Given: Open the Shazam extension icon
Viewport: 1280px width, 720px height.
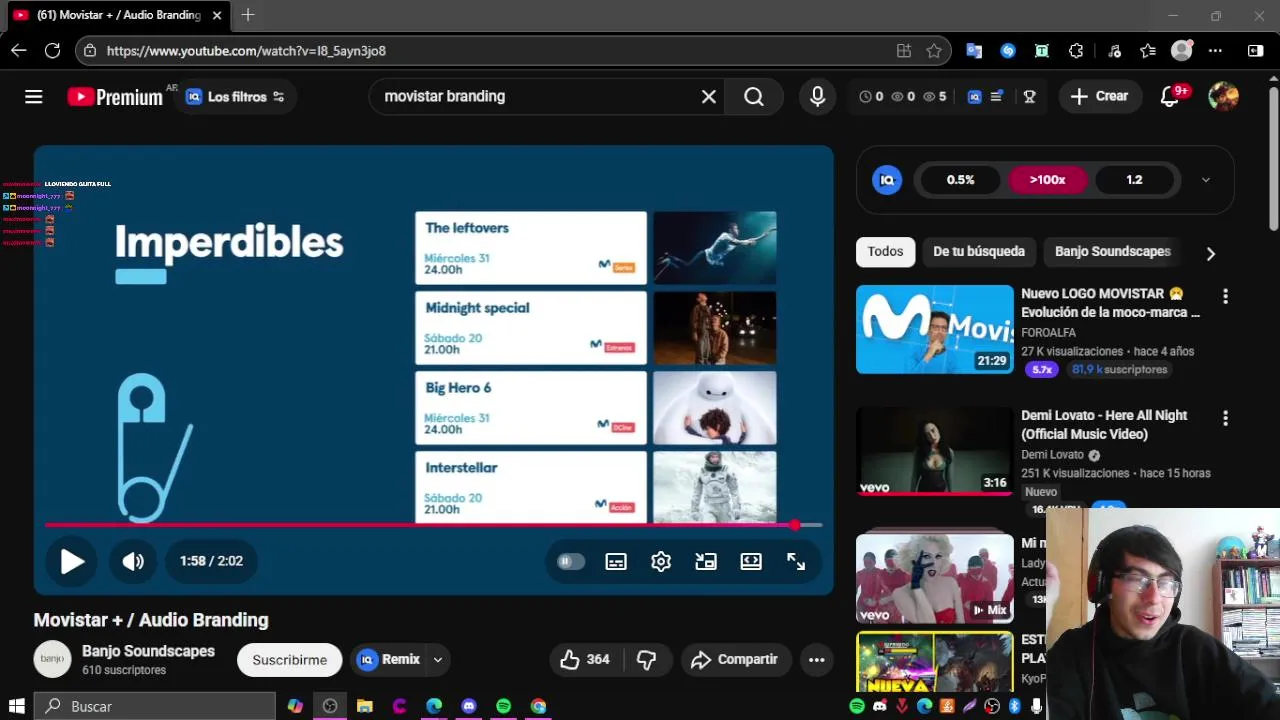Looking at the screenshot, I should tap(1008, 51).
